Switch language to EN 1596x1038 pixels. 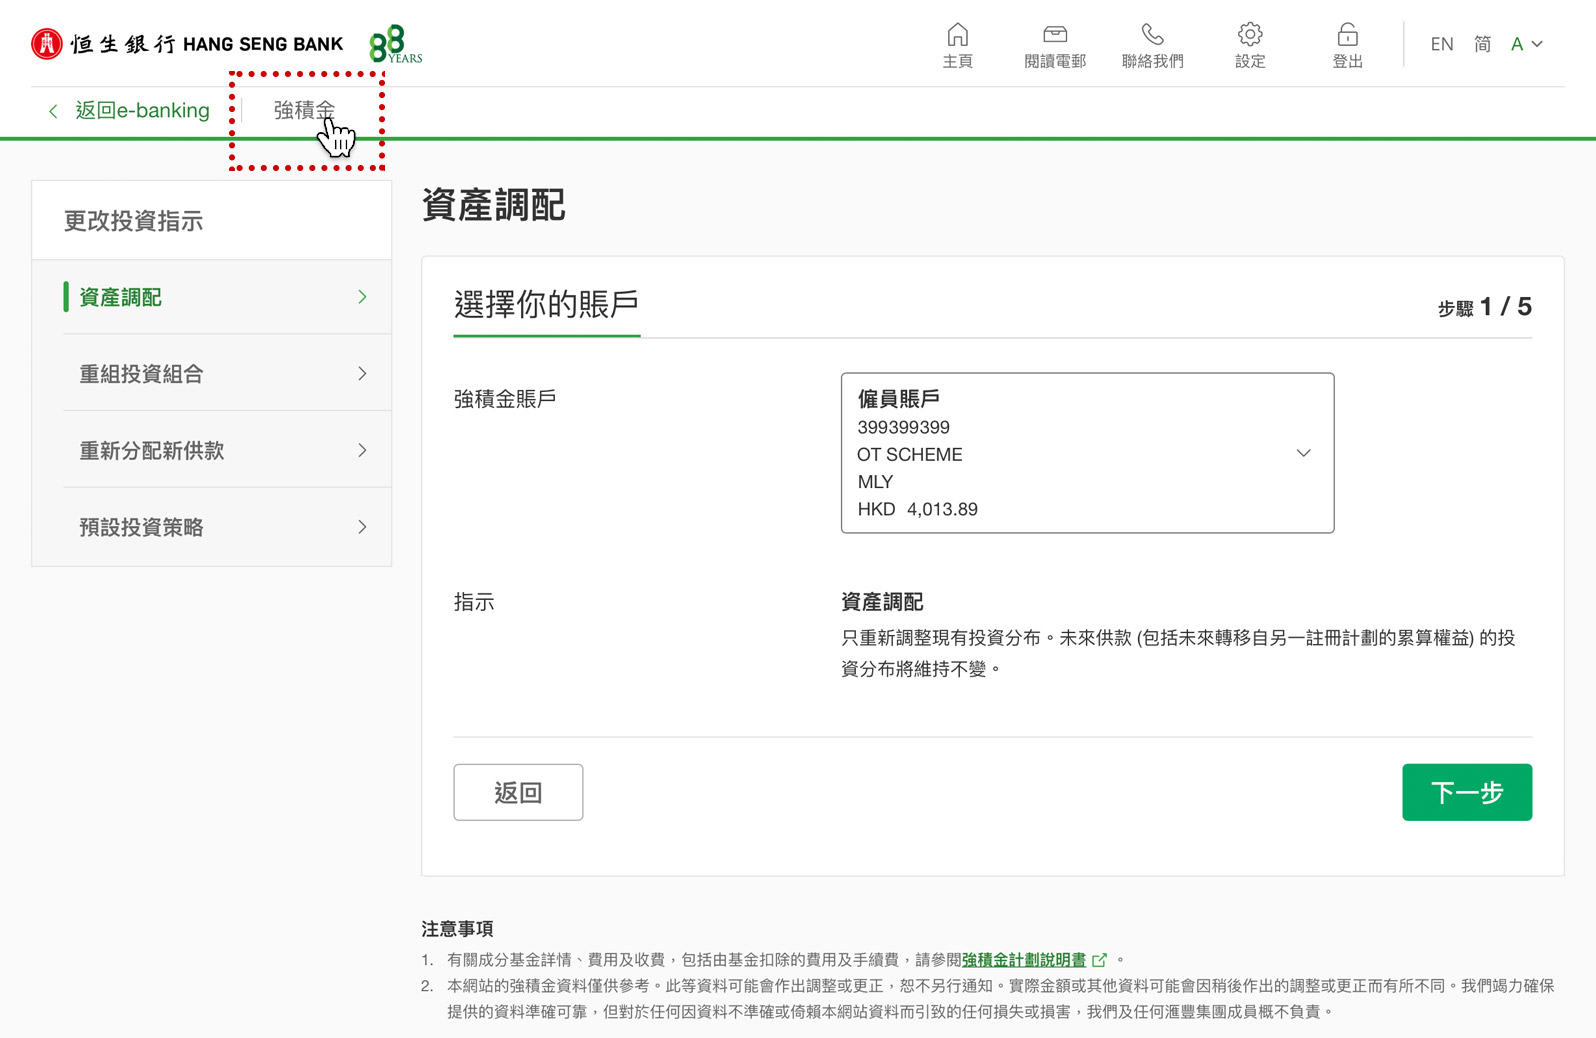(x=1441, y=44)
